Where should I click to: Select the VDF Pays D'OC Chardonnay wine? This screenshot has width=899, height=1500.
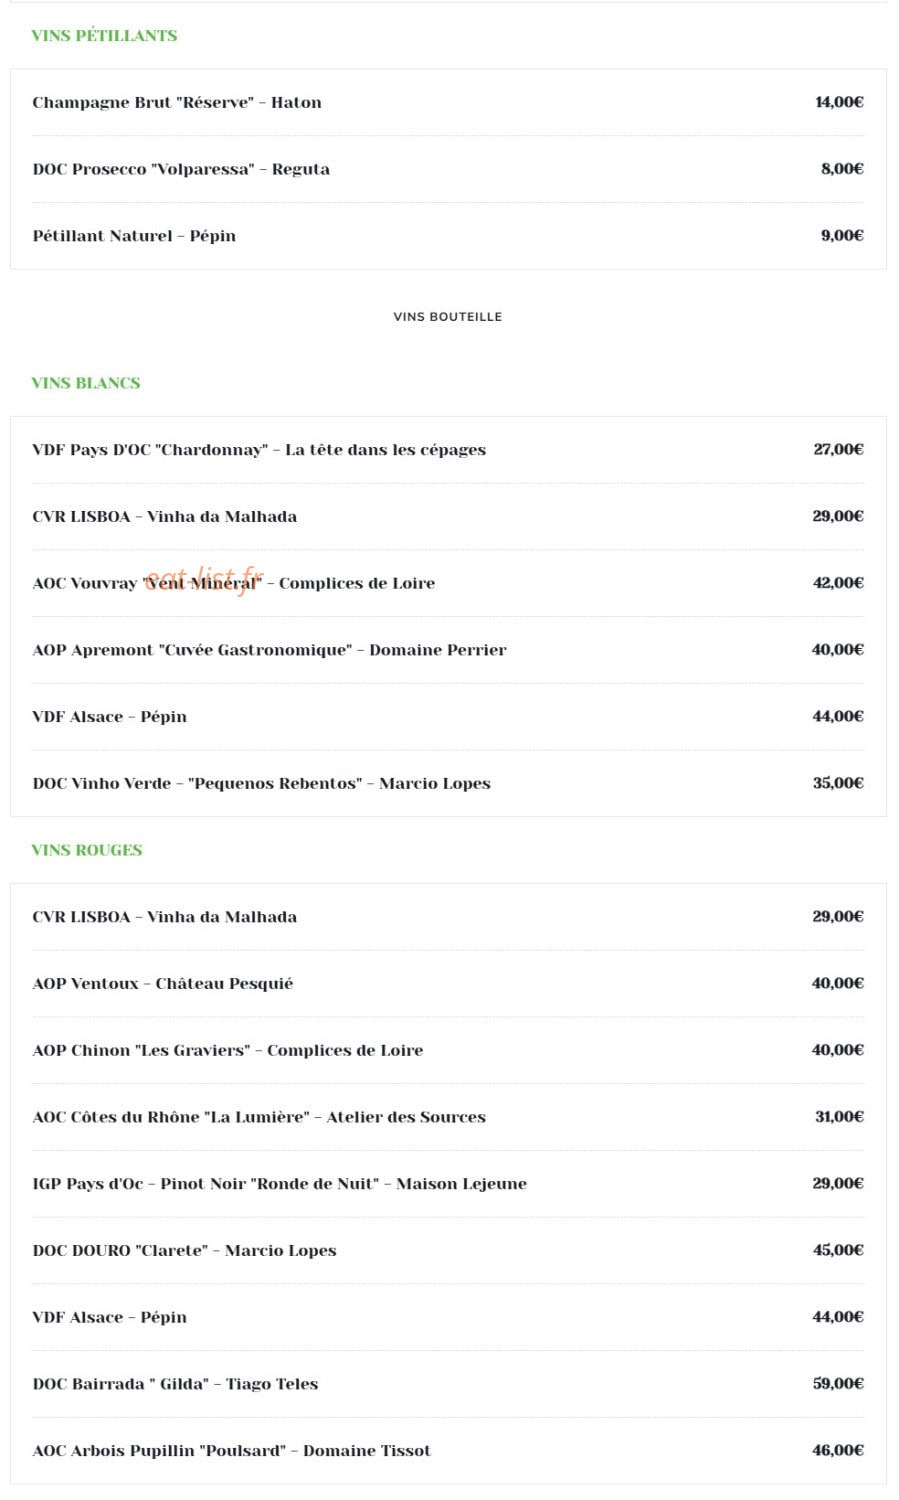pyautogui.click(x=448, y=450)
